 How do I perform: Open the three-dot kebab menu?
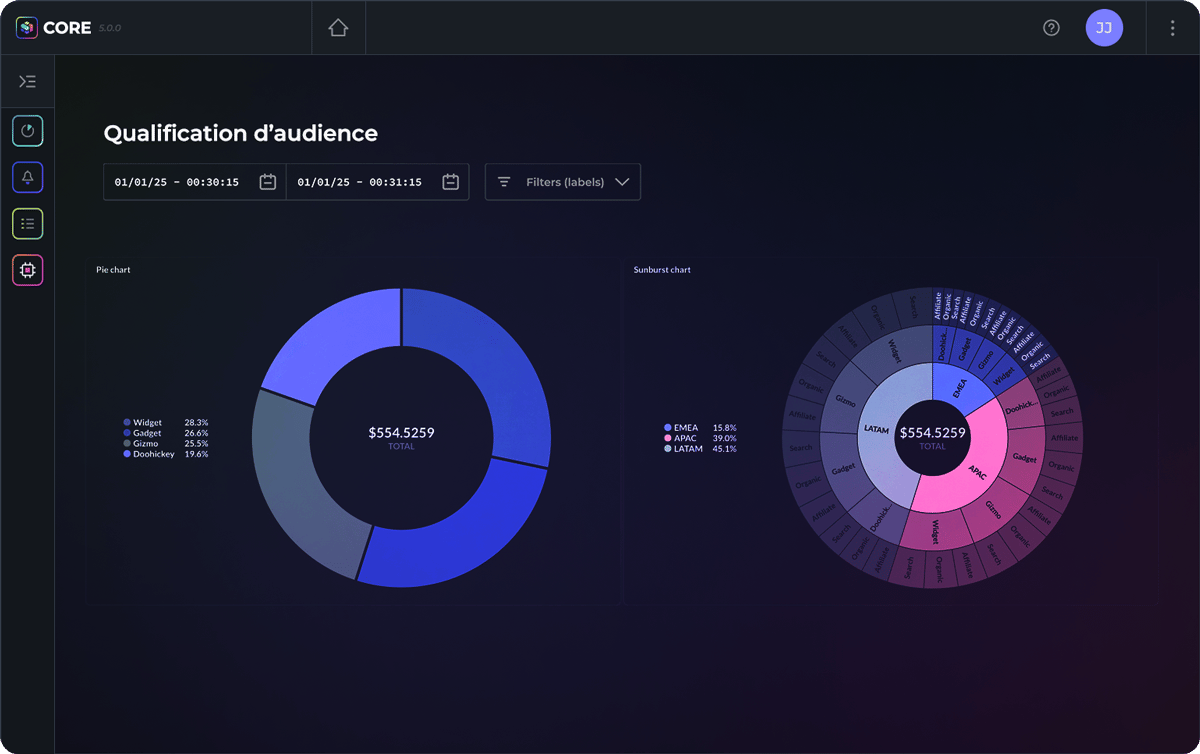1172,28
